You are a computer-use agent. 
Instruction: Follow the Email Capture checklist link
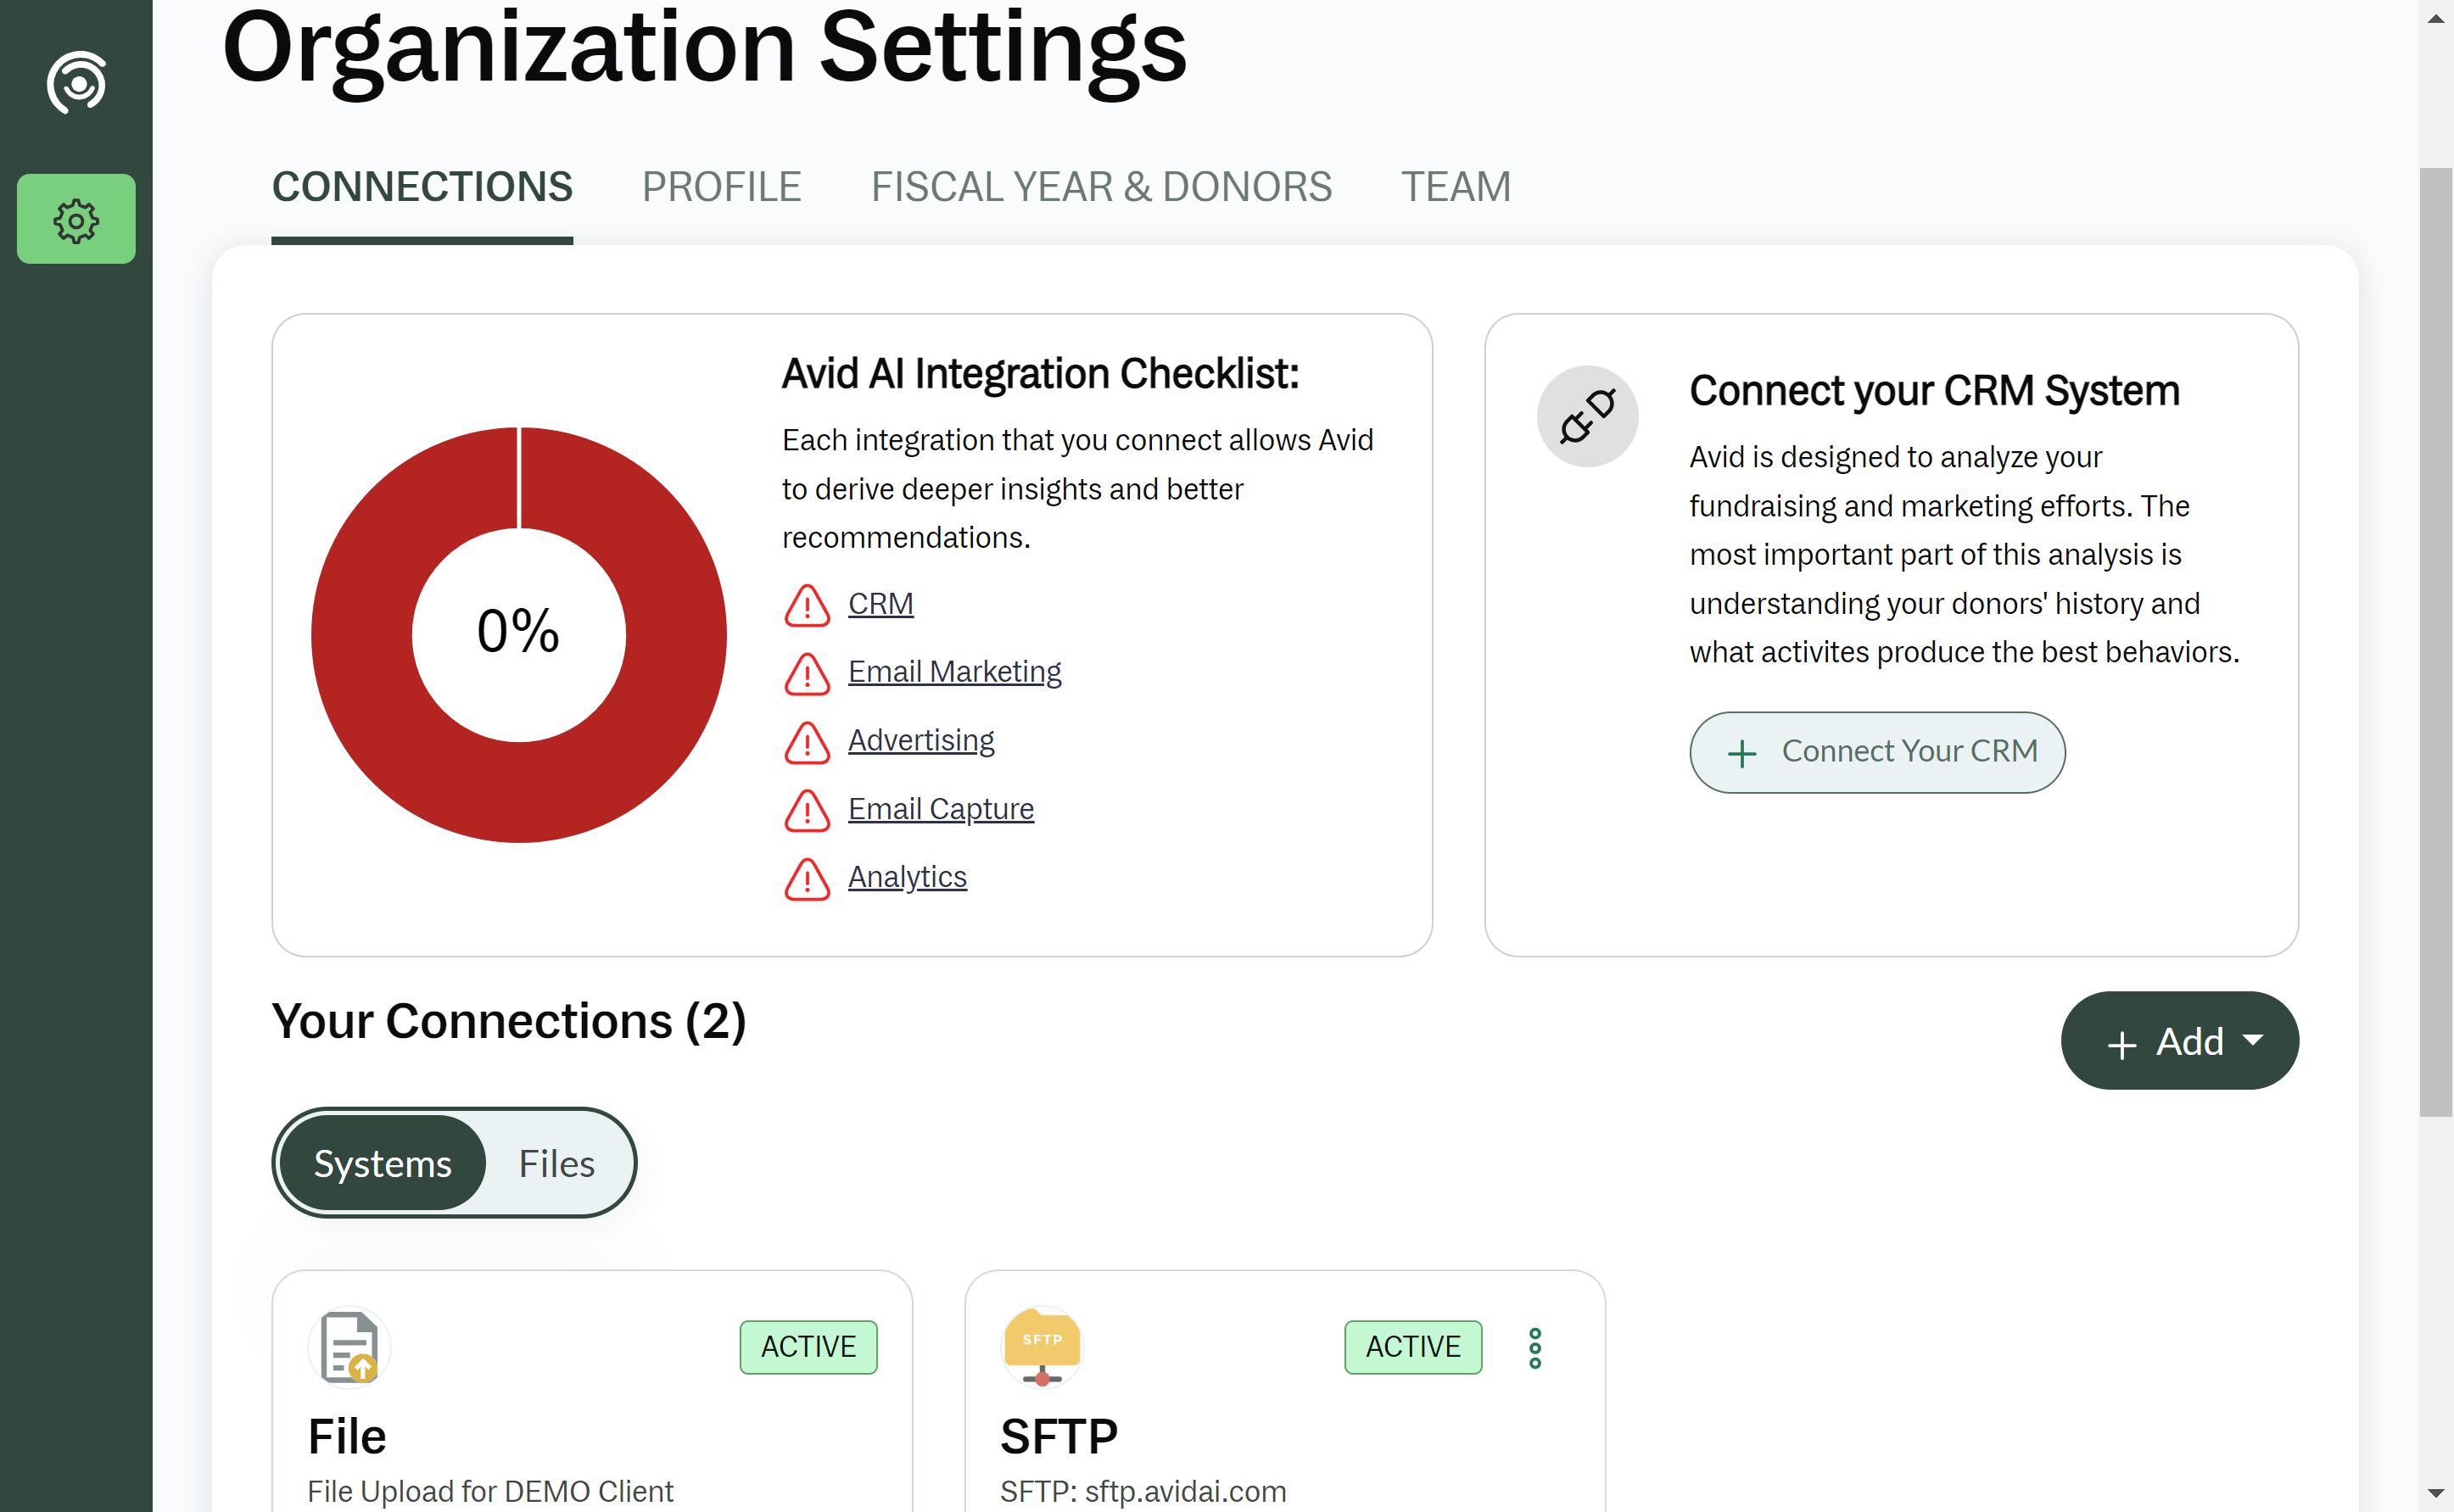(940, 809)
